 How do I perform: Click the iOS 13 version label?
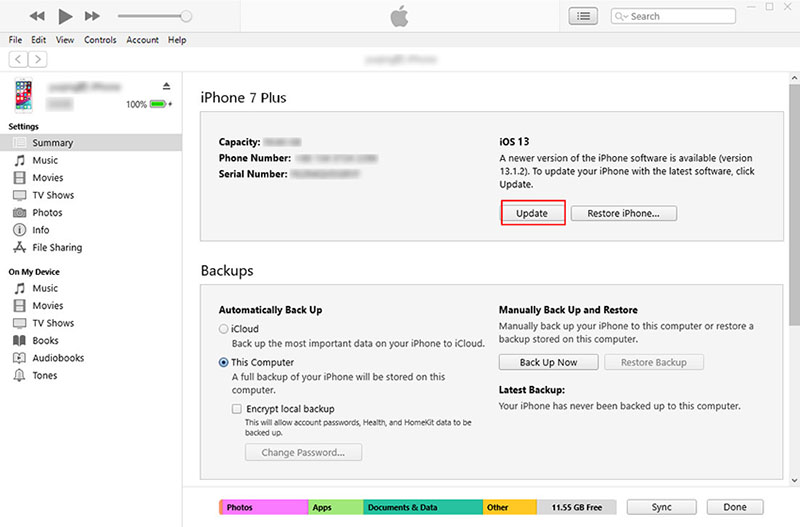514,142
